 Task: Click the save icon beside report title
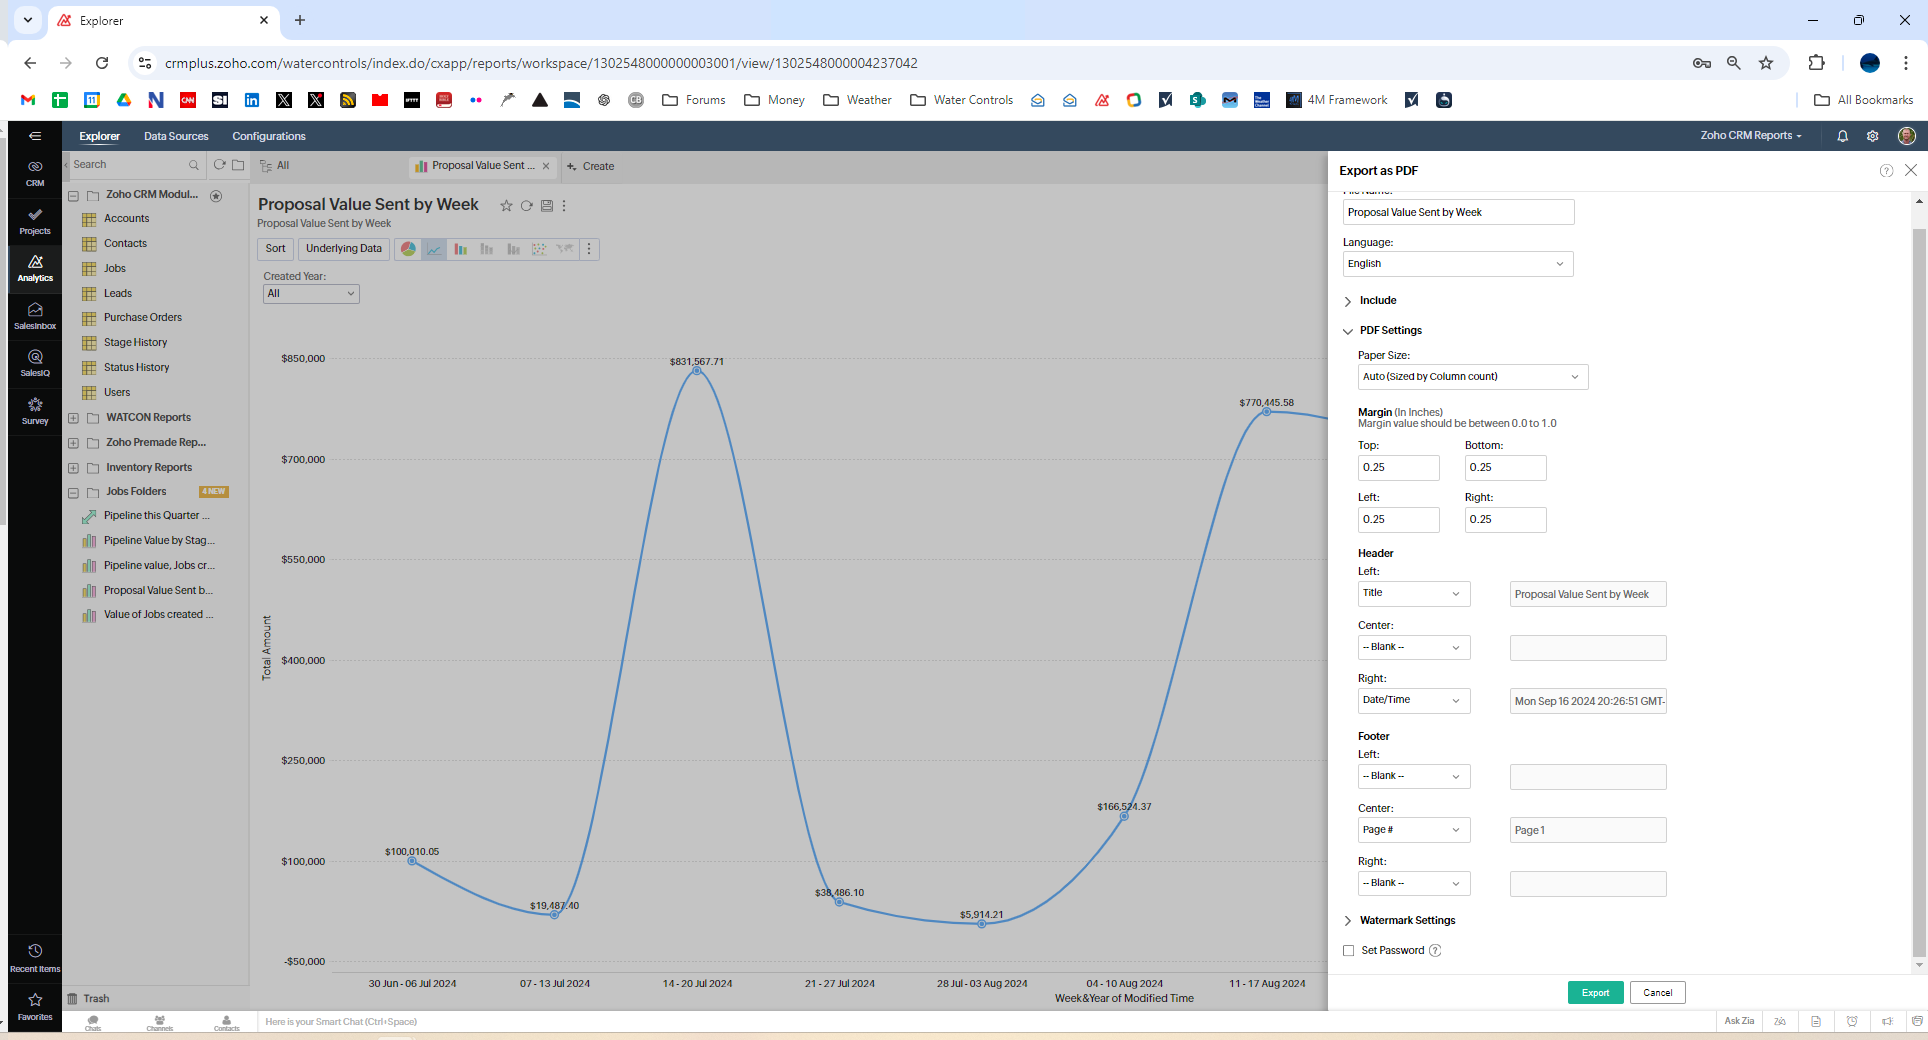(547, 206)
